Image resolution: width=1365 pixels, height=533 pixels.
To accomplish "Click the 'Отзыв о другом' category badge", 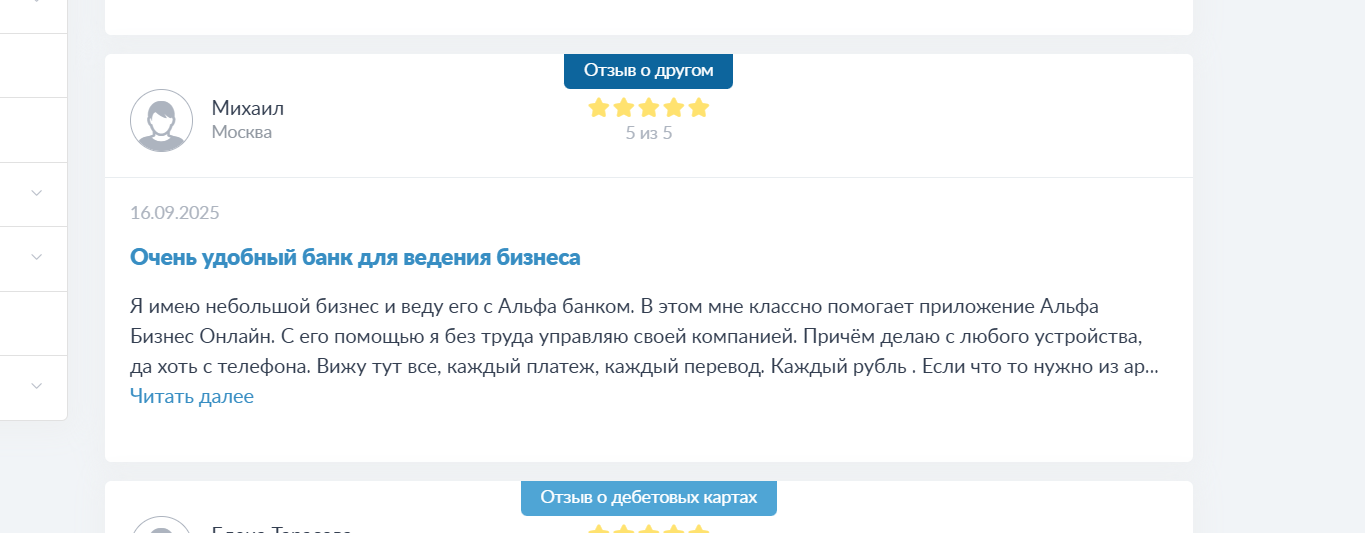I will [x=648, y=71].
